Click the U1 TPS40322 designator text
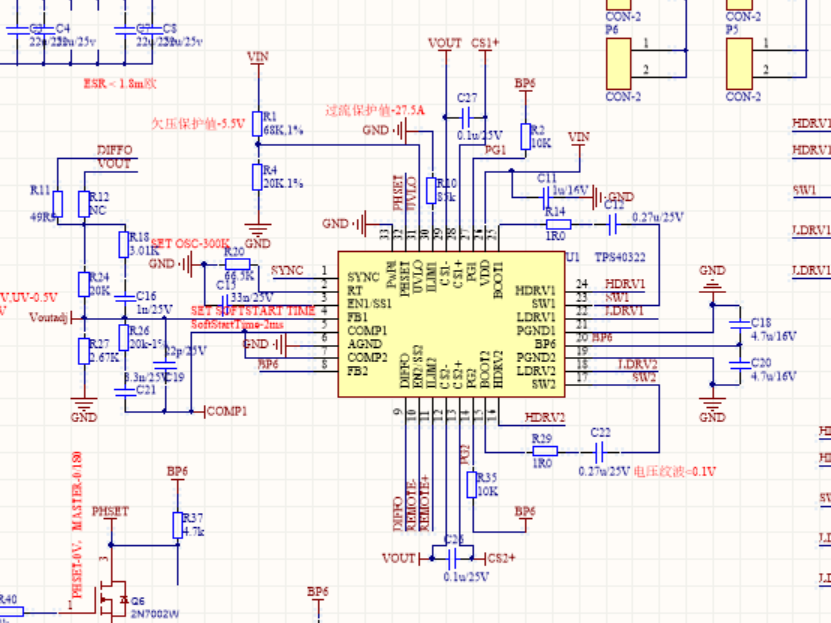This screenshot has height=623, width=831. pos(606,257)
